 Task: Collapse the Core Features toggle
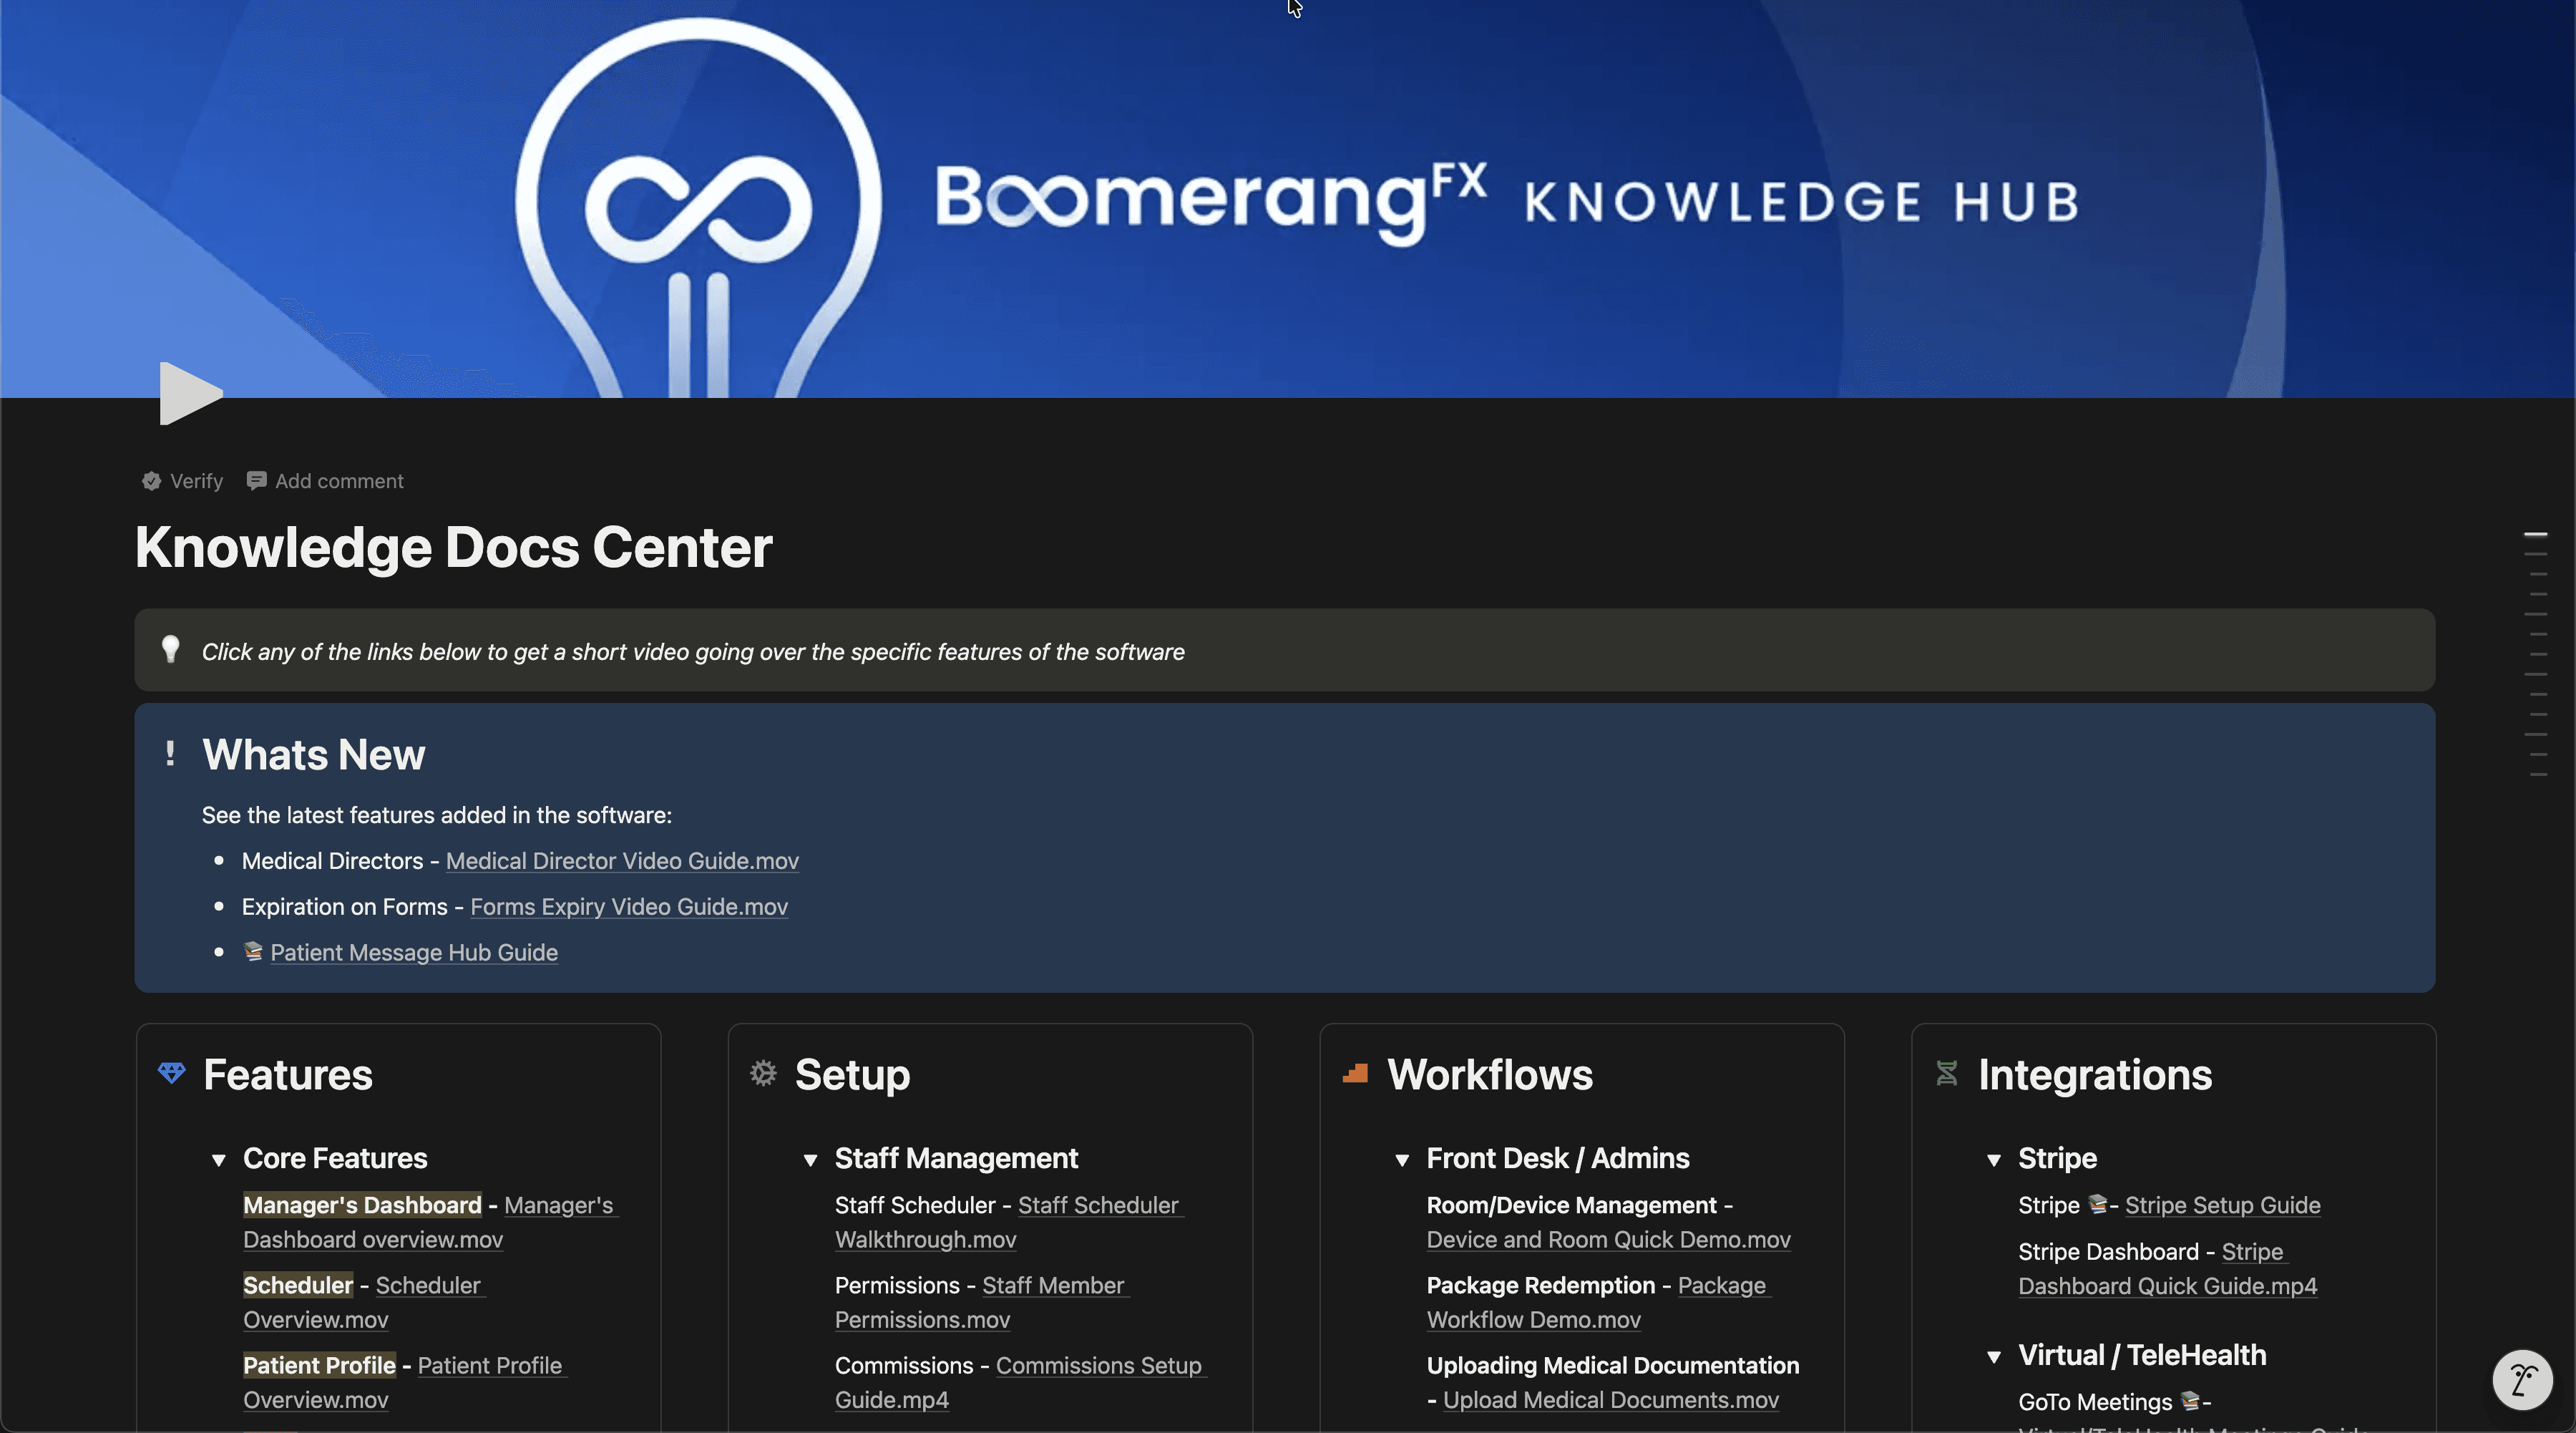click(218, 1160)
